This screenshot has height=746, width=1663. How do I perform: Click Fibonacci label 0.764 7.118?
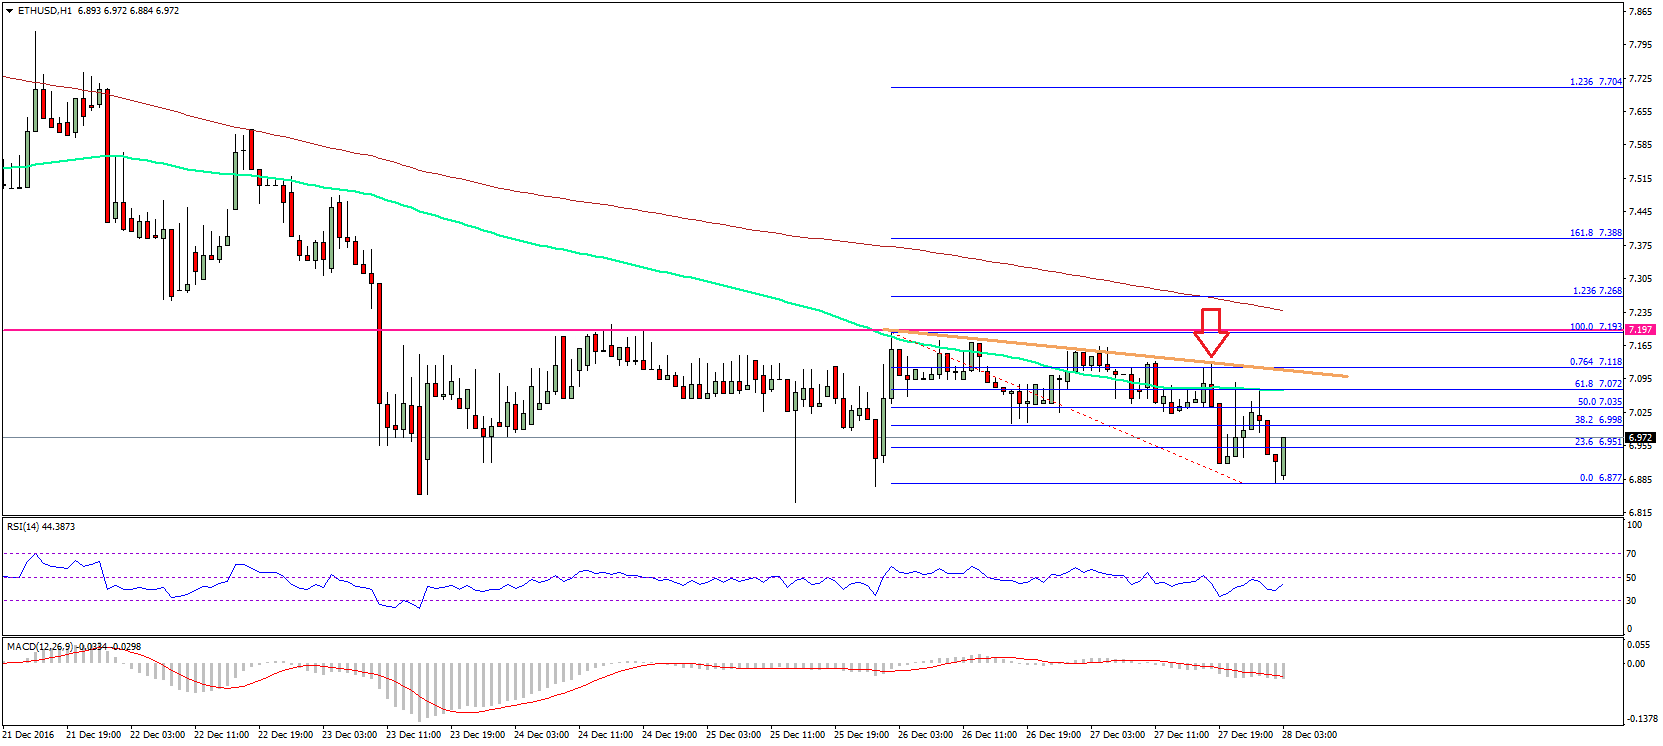pos(1596,362)
